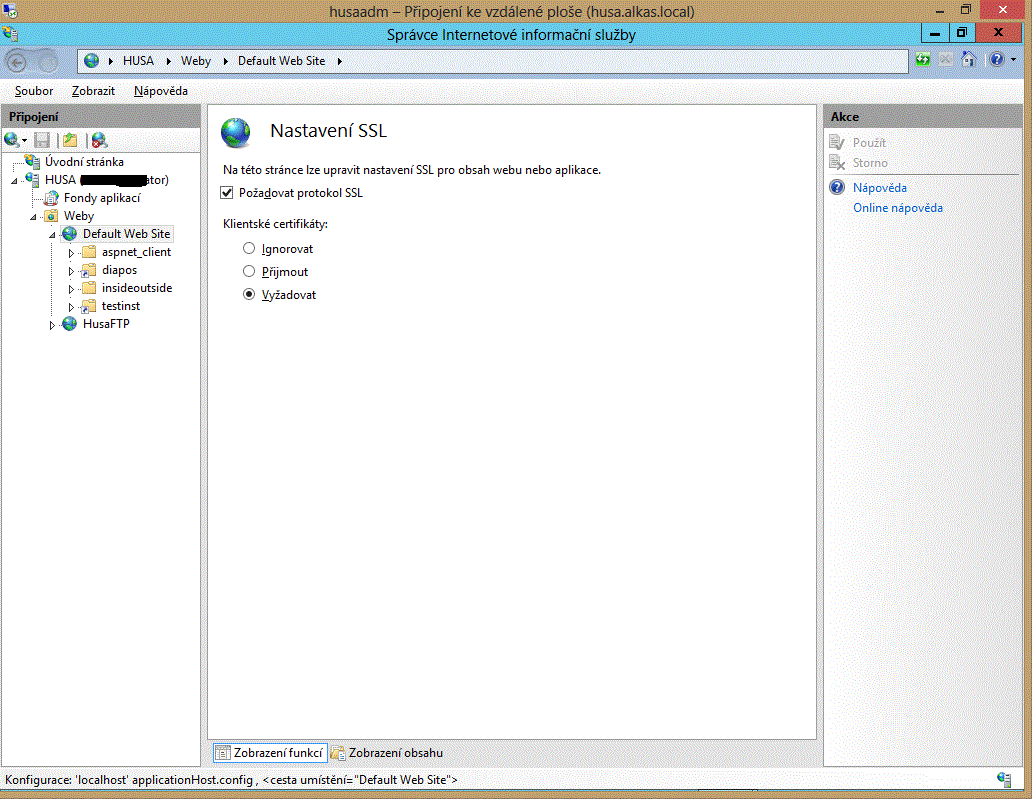The image size is (1032, 799).
Task: Open the Online nápověda link
Action: pos(897,208)
